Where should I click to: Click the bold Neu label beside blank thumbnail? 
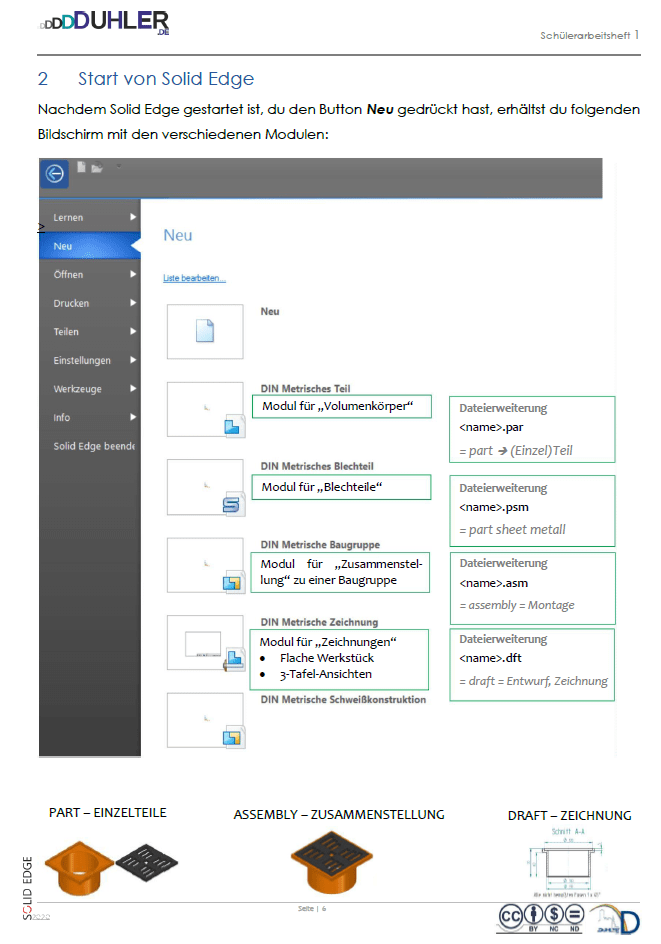click(270, 312)
